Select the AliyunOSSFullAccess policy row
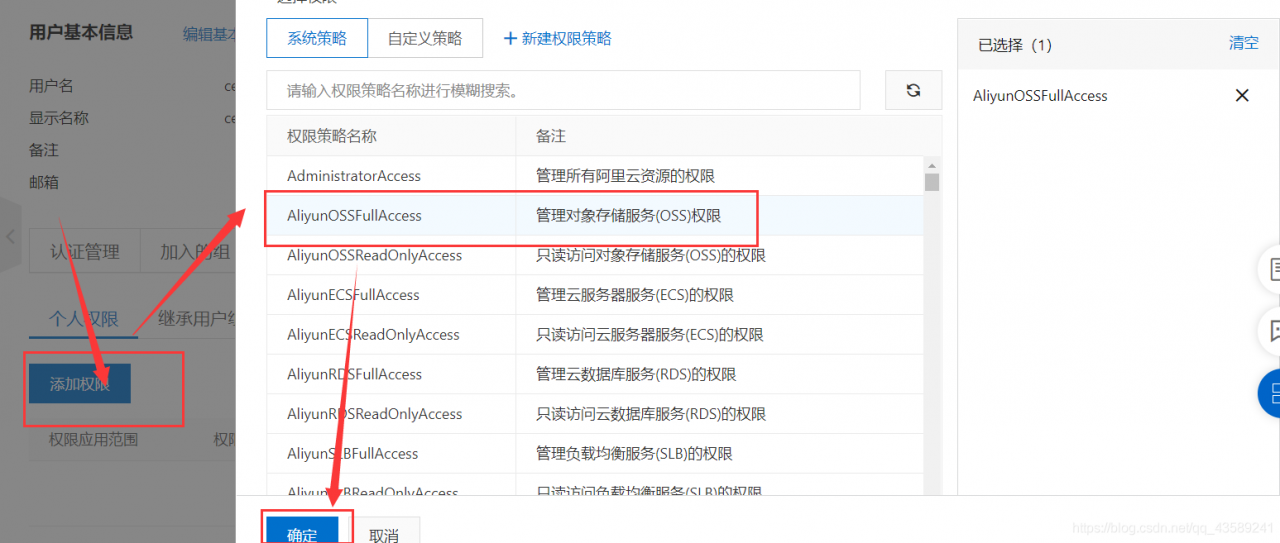 click(x=595, y=215)
